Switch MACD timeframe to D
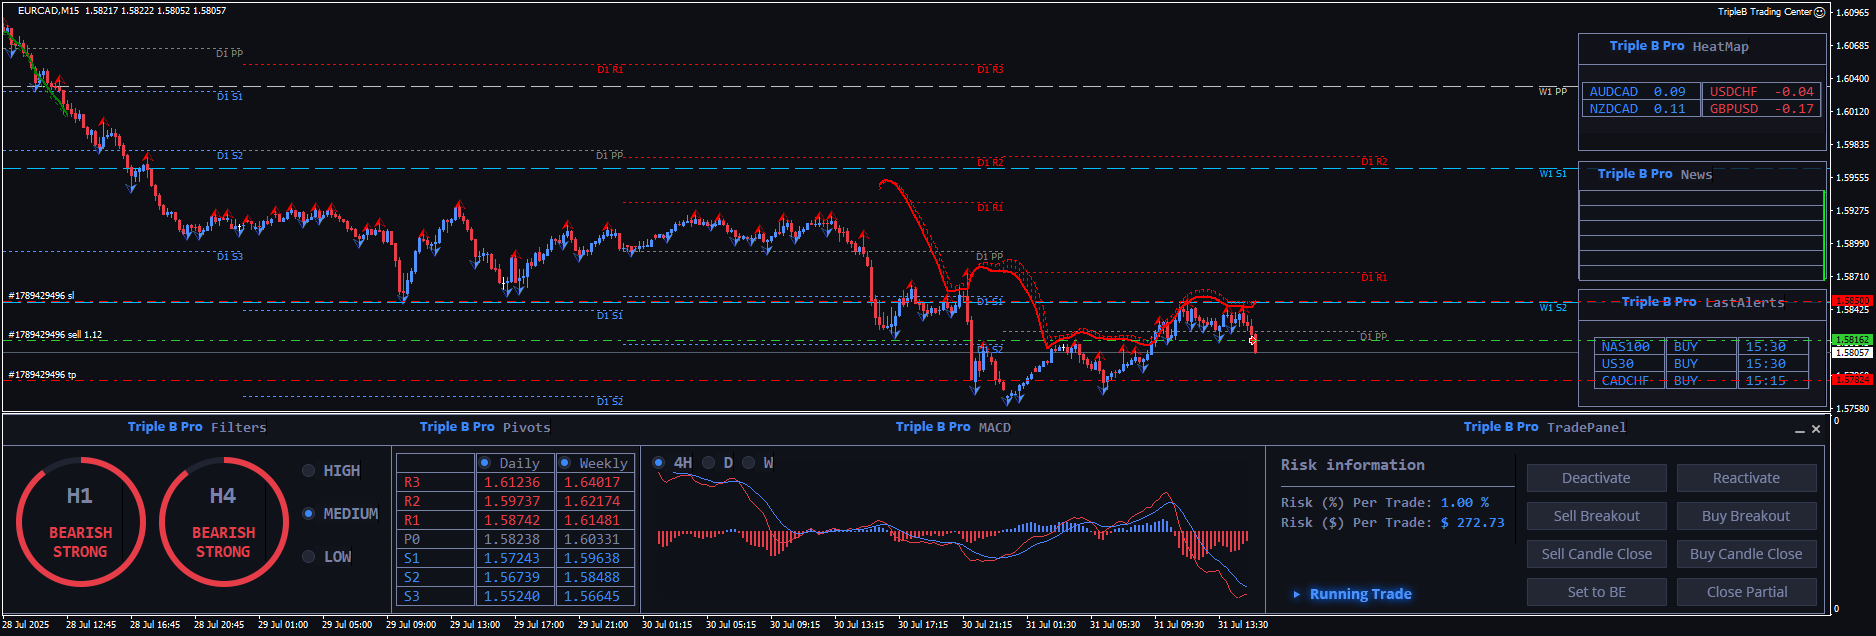Viewport: 1876px width, 636px height. pyautogui.click(x=709, y=463)
